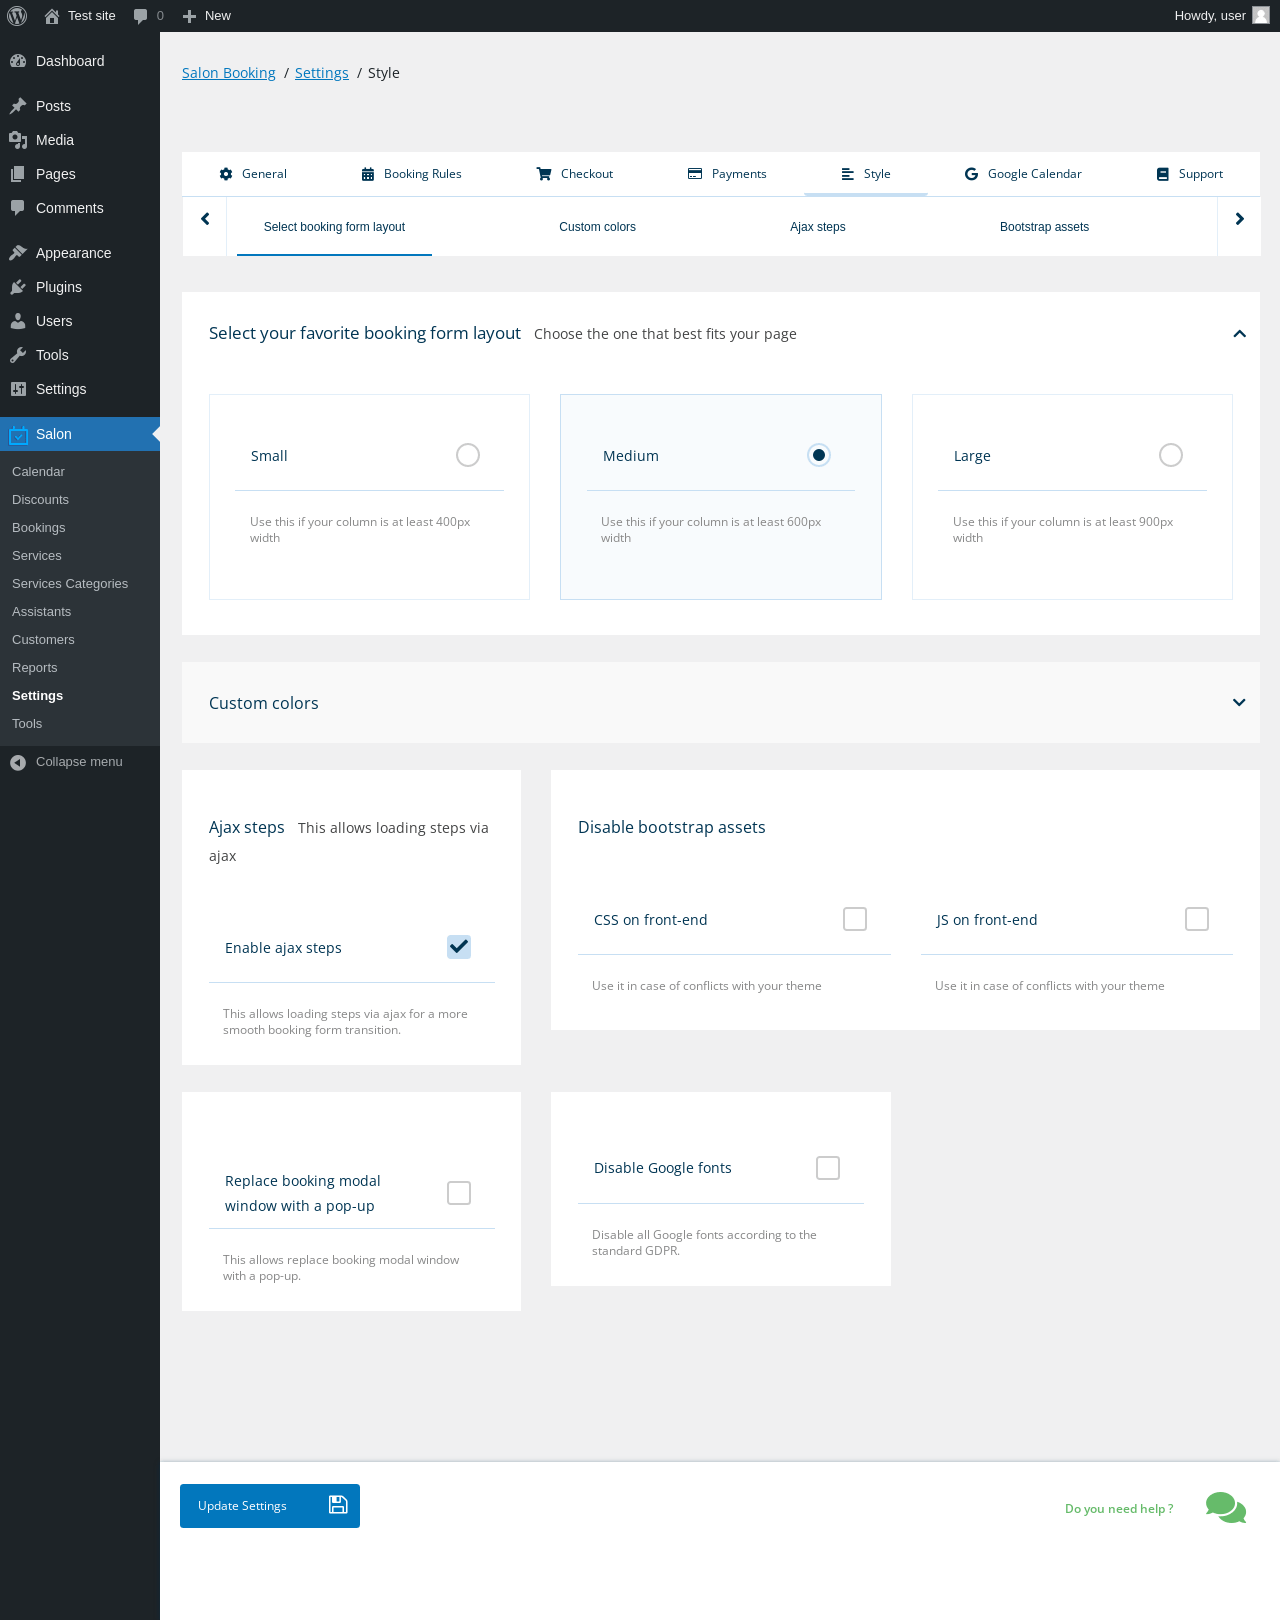
Task: Click the left arrow of sub-tab slider
Action: [205, 219]
